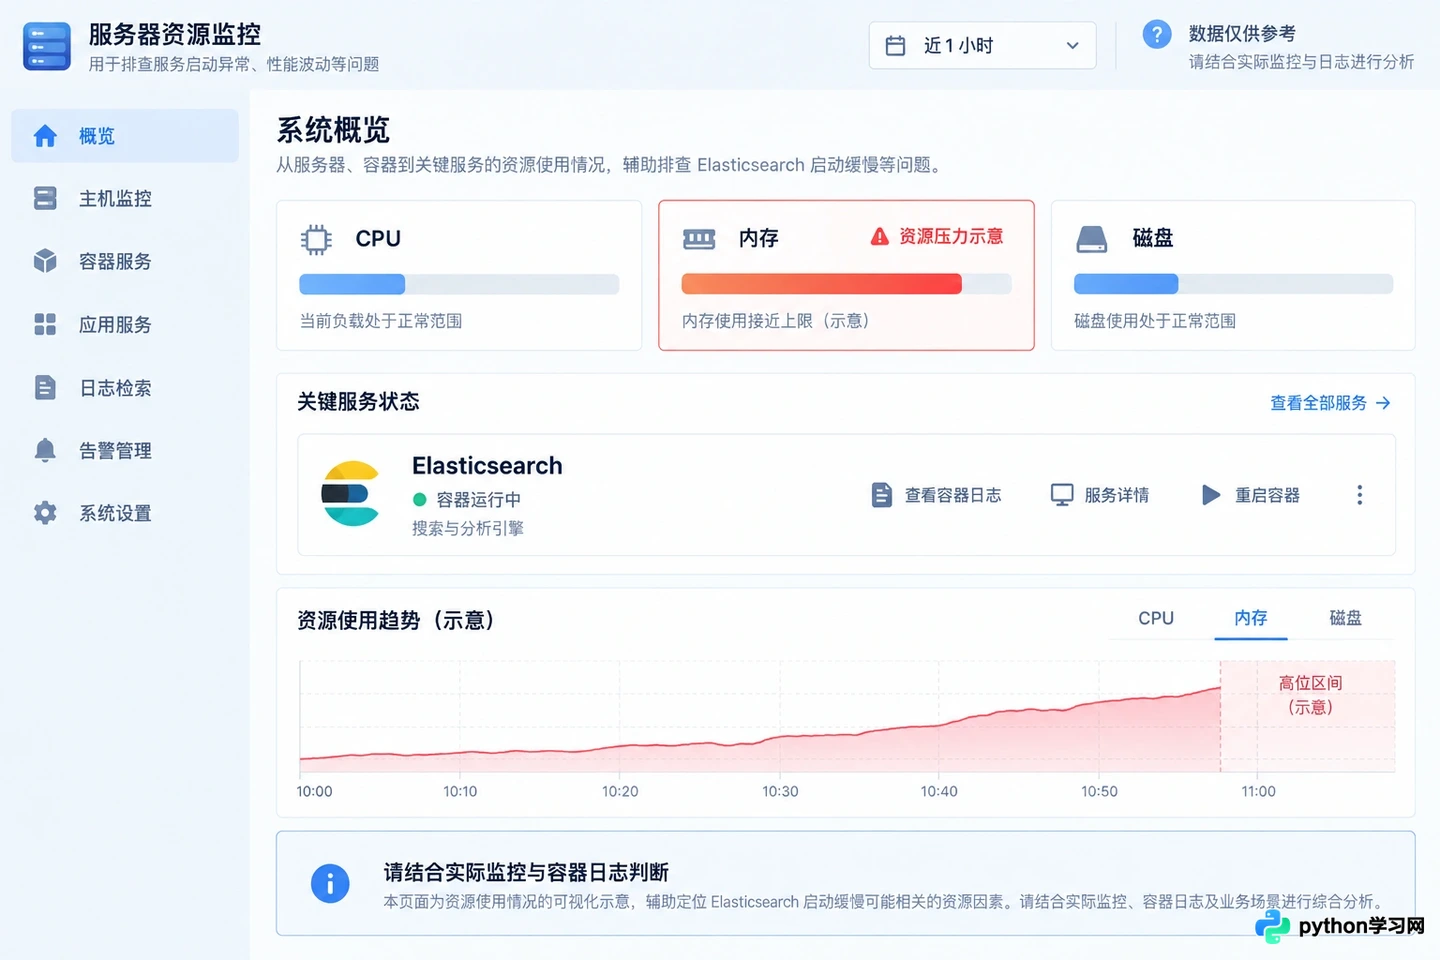Click the 数据仅供参考 notice text
This screenshot has height=960, width=1440.
coord(1242,33)
